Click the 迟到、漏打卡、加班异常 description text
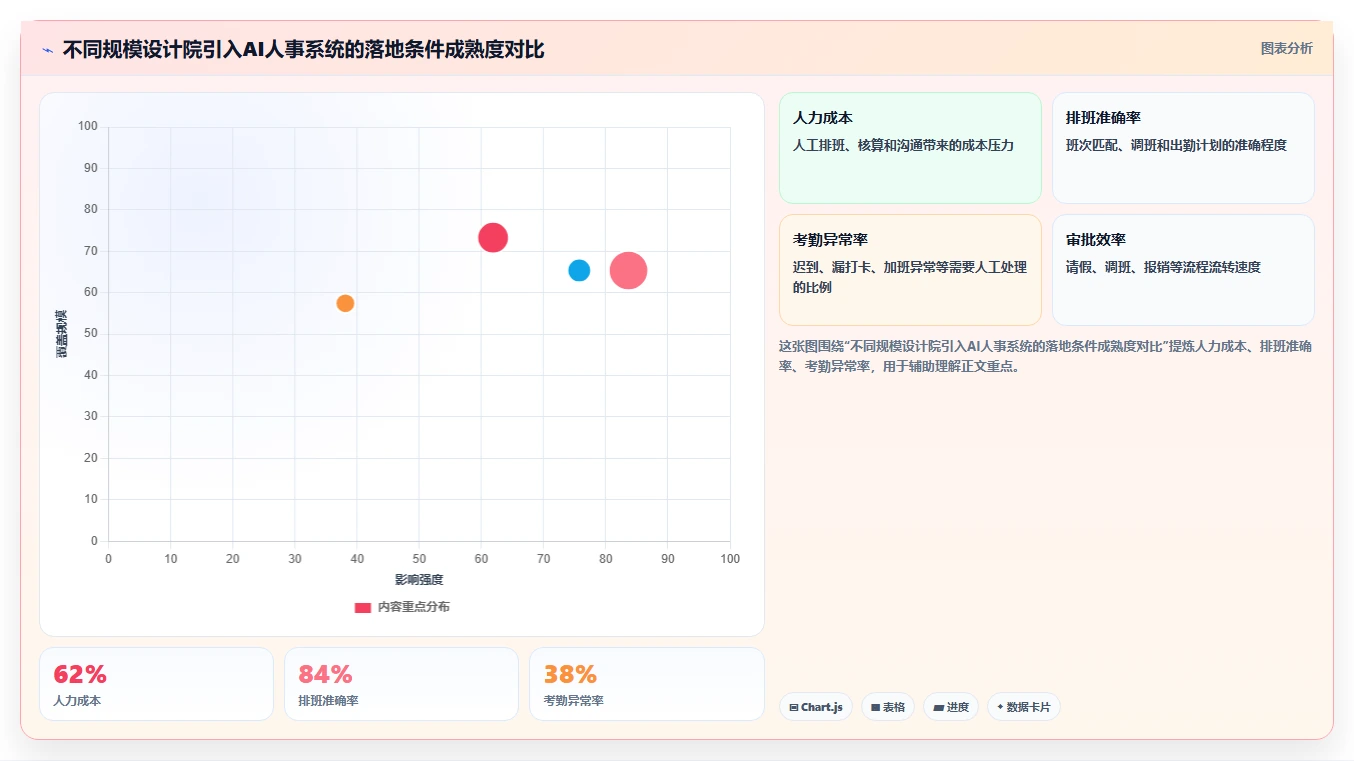Image resolution: width=1354 pixels, height=761 pixels. 910,277
